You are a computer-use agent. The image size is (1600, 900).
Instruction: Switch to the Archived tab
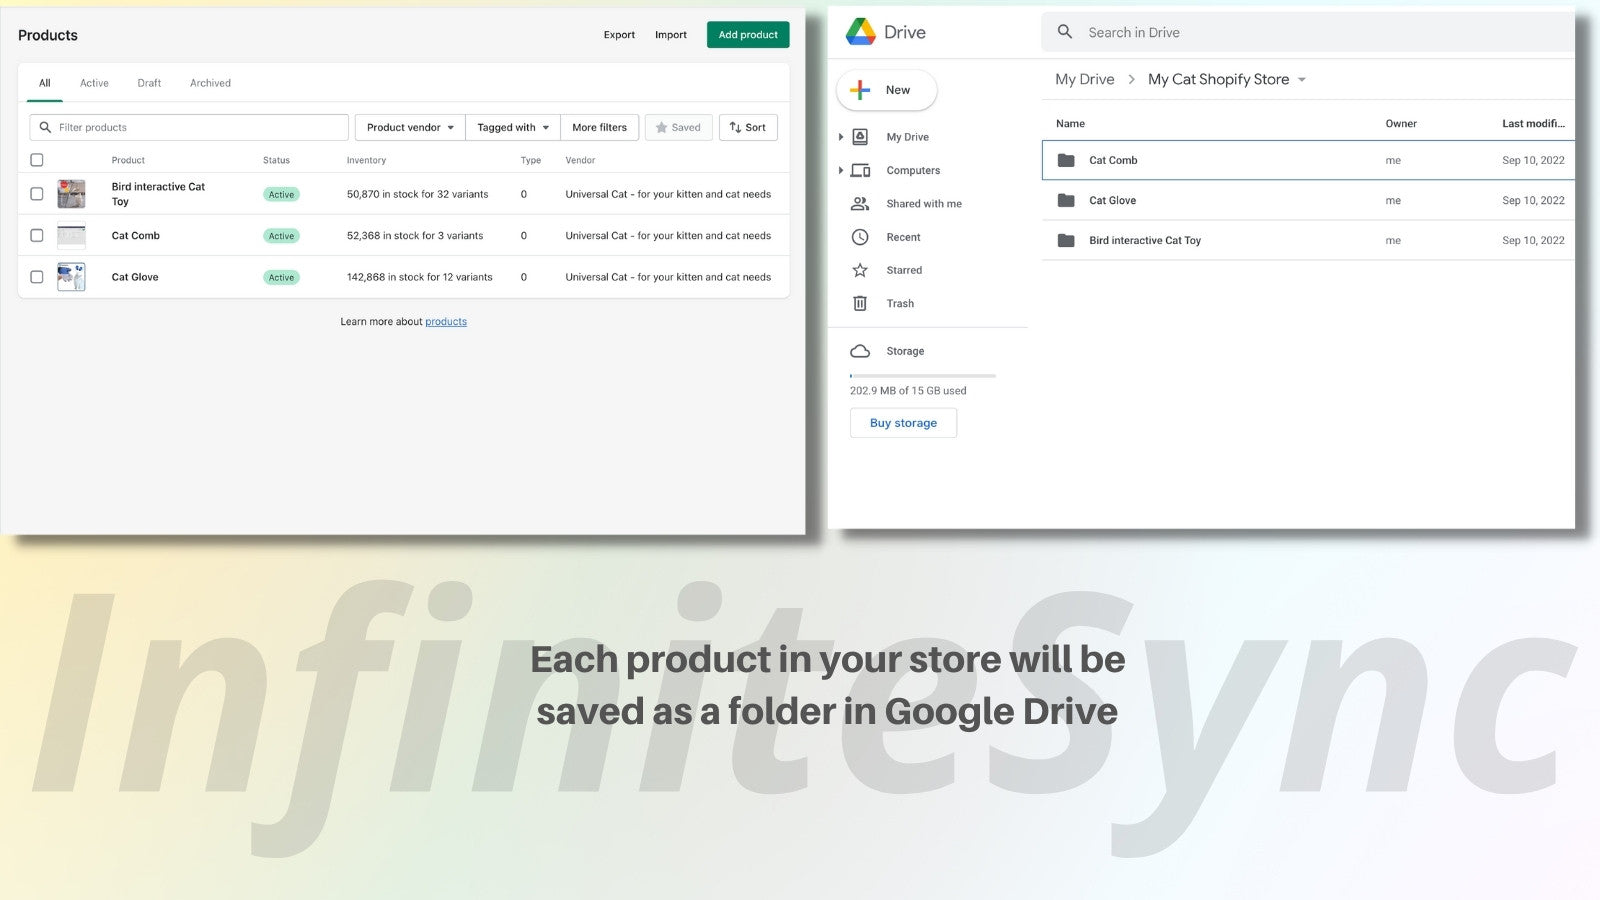click(209, 82)
